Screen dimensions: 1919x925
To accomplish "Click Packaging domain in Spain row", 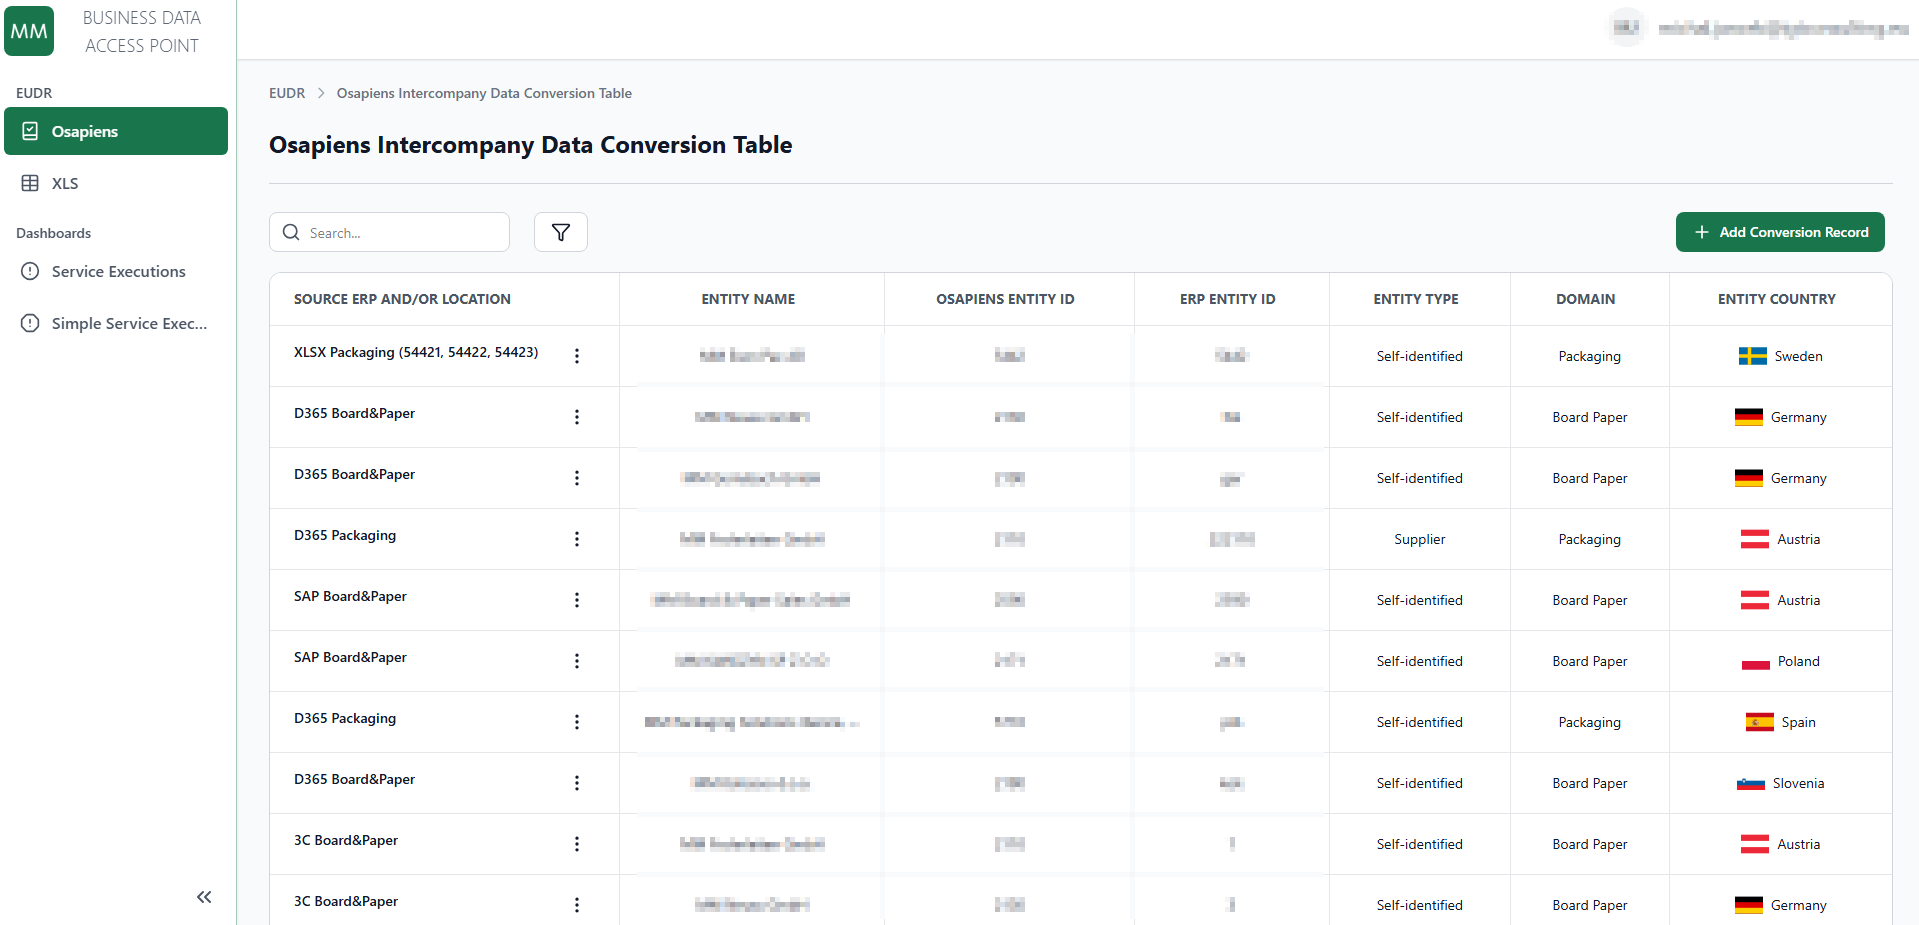I will 1590,722.
